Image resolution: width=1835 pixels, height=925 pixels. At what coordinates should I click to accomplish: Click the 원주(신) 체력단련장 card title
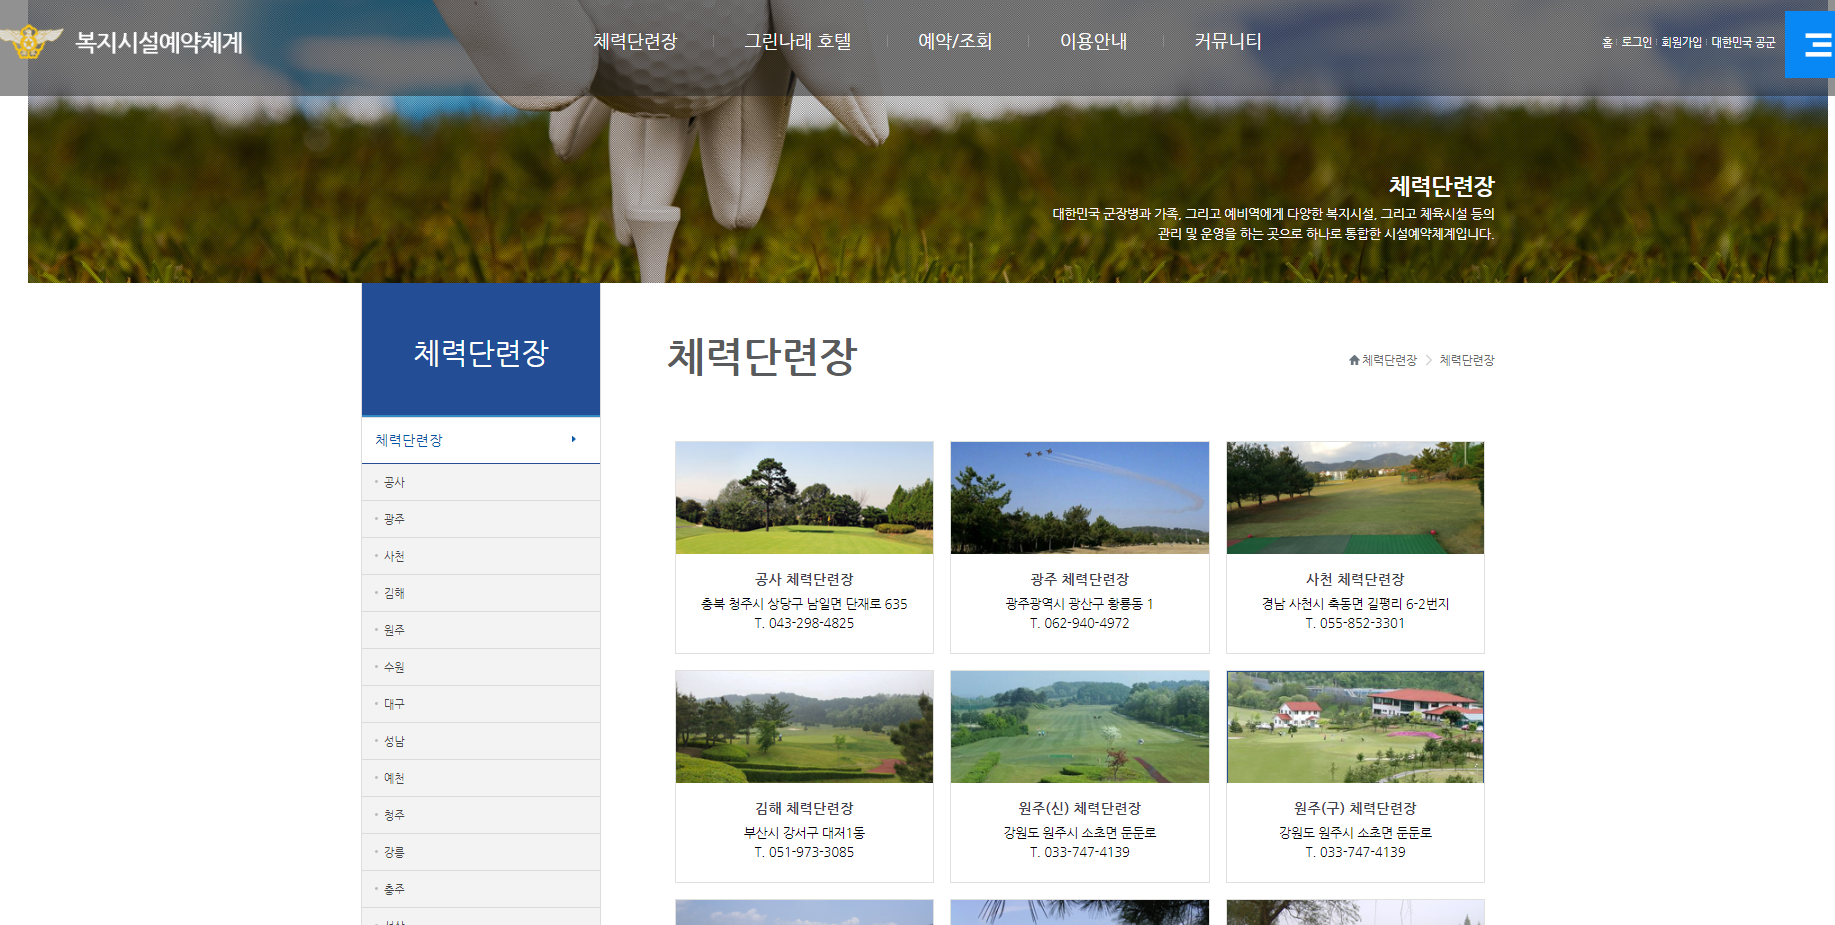click(x=1080, y=808)
